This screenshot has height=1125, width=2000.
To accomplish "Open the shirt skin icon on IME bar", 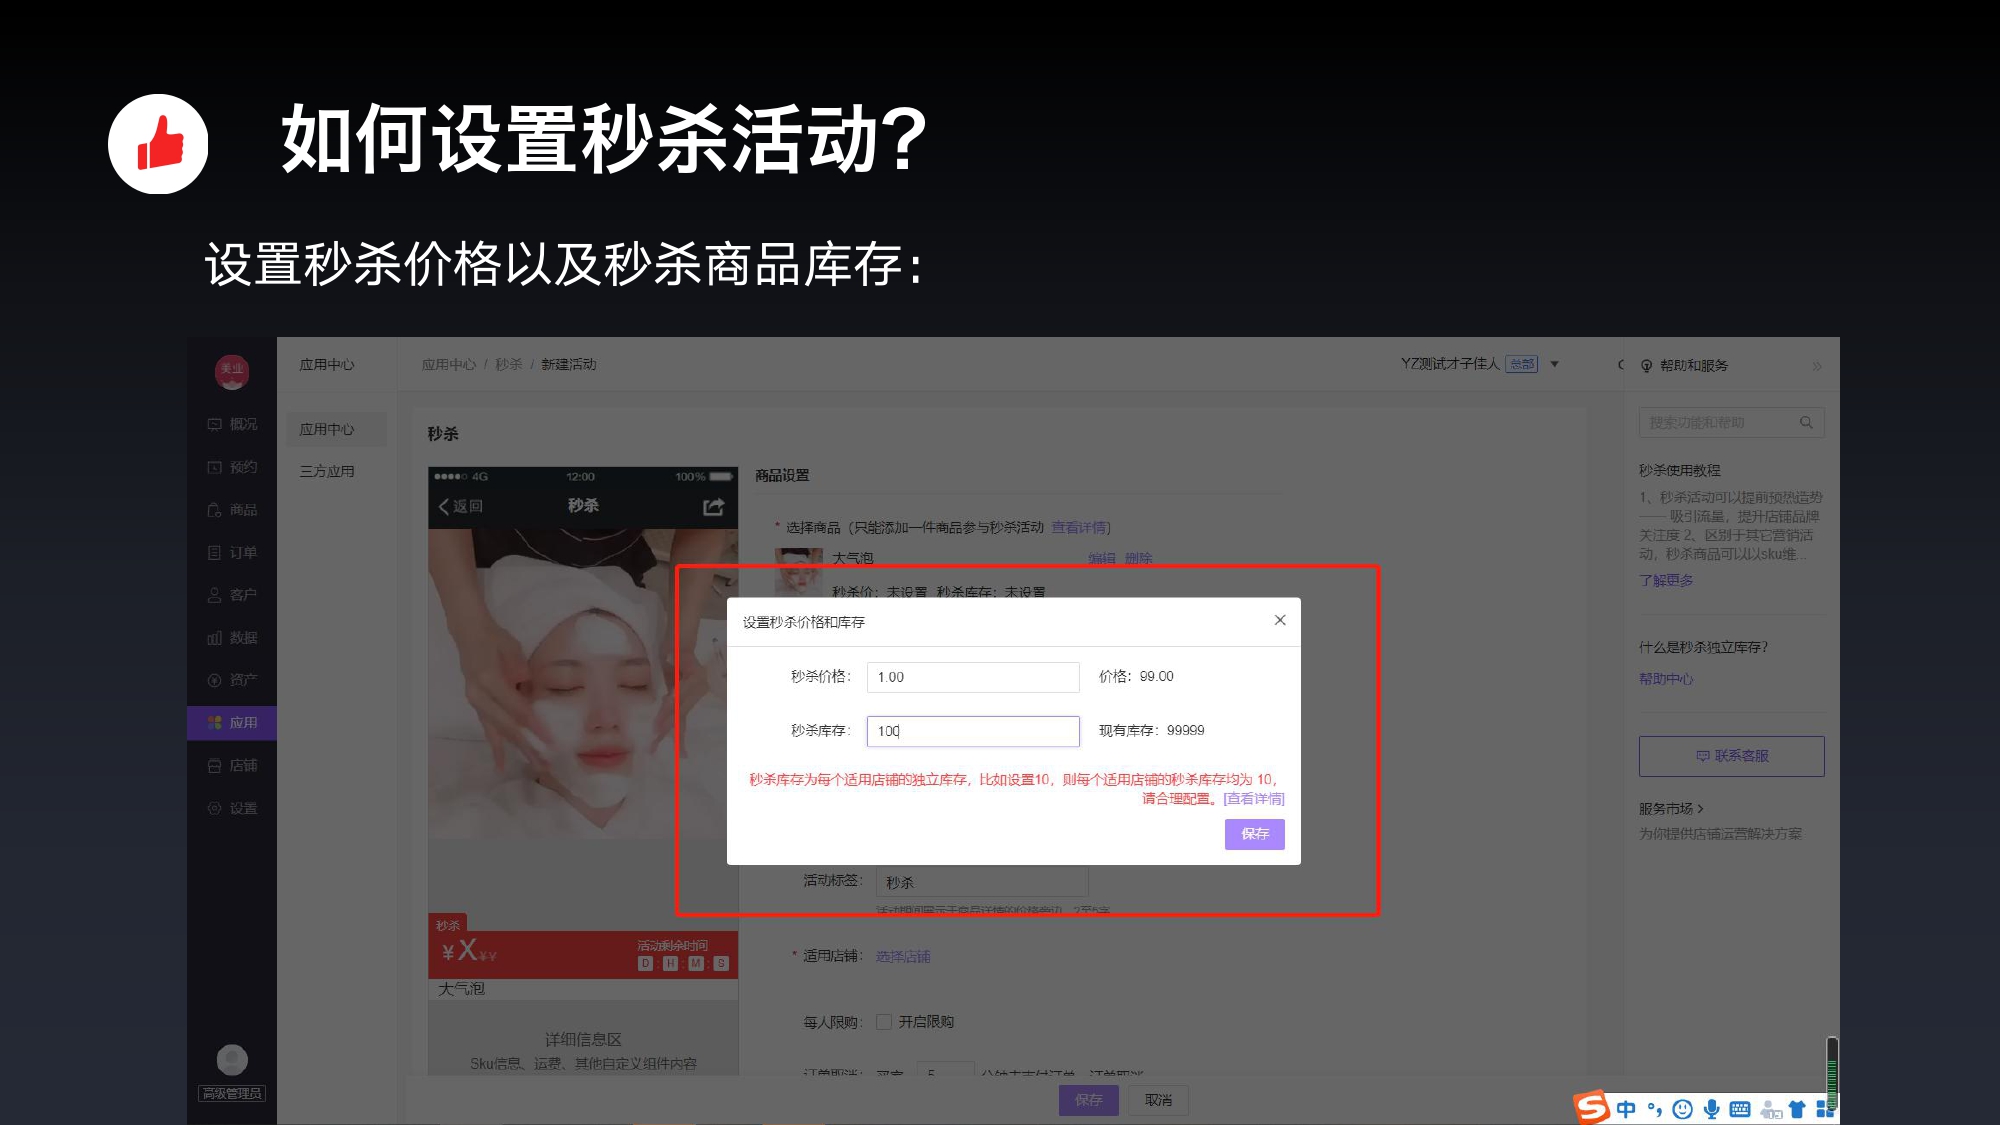I will click(1797, 1109).
